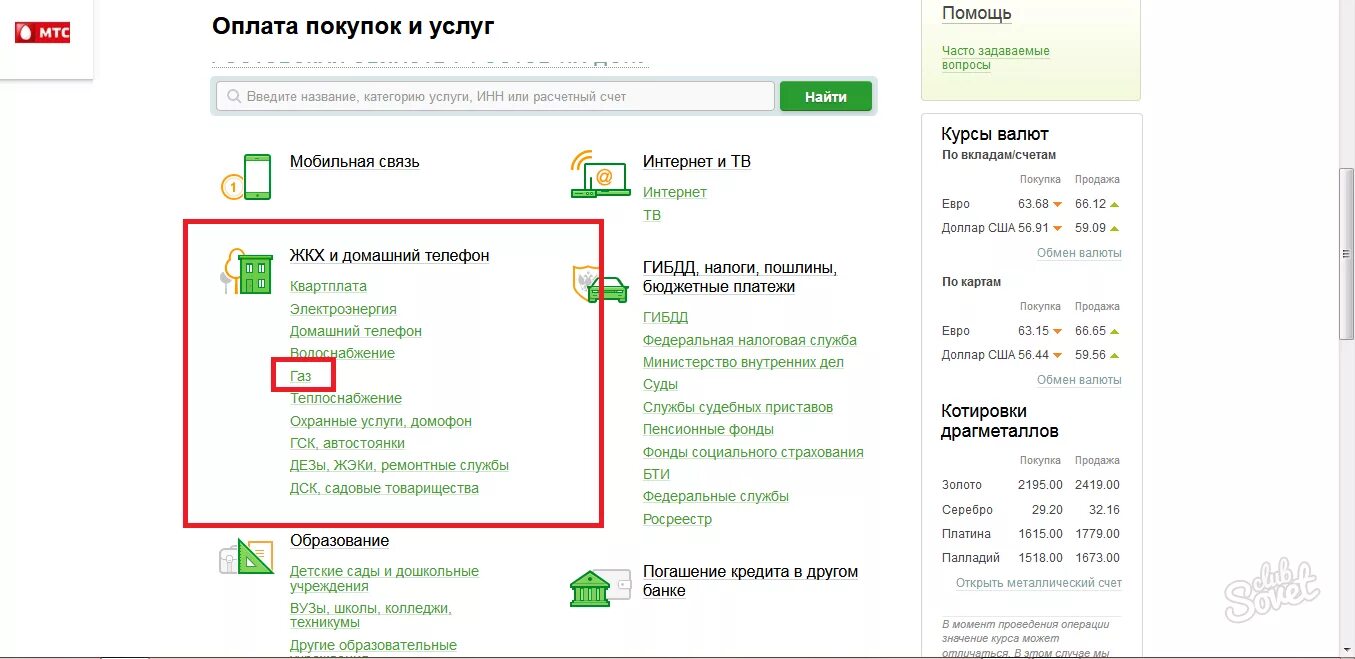Click Золото purchase price 2195.00

coord(1040,485)
